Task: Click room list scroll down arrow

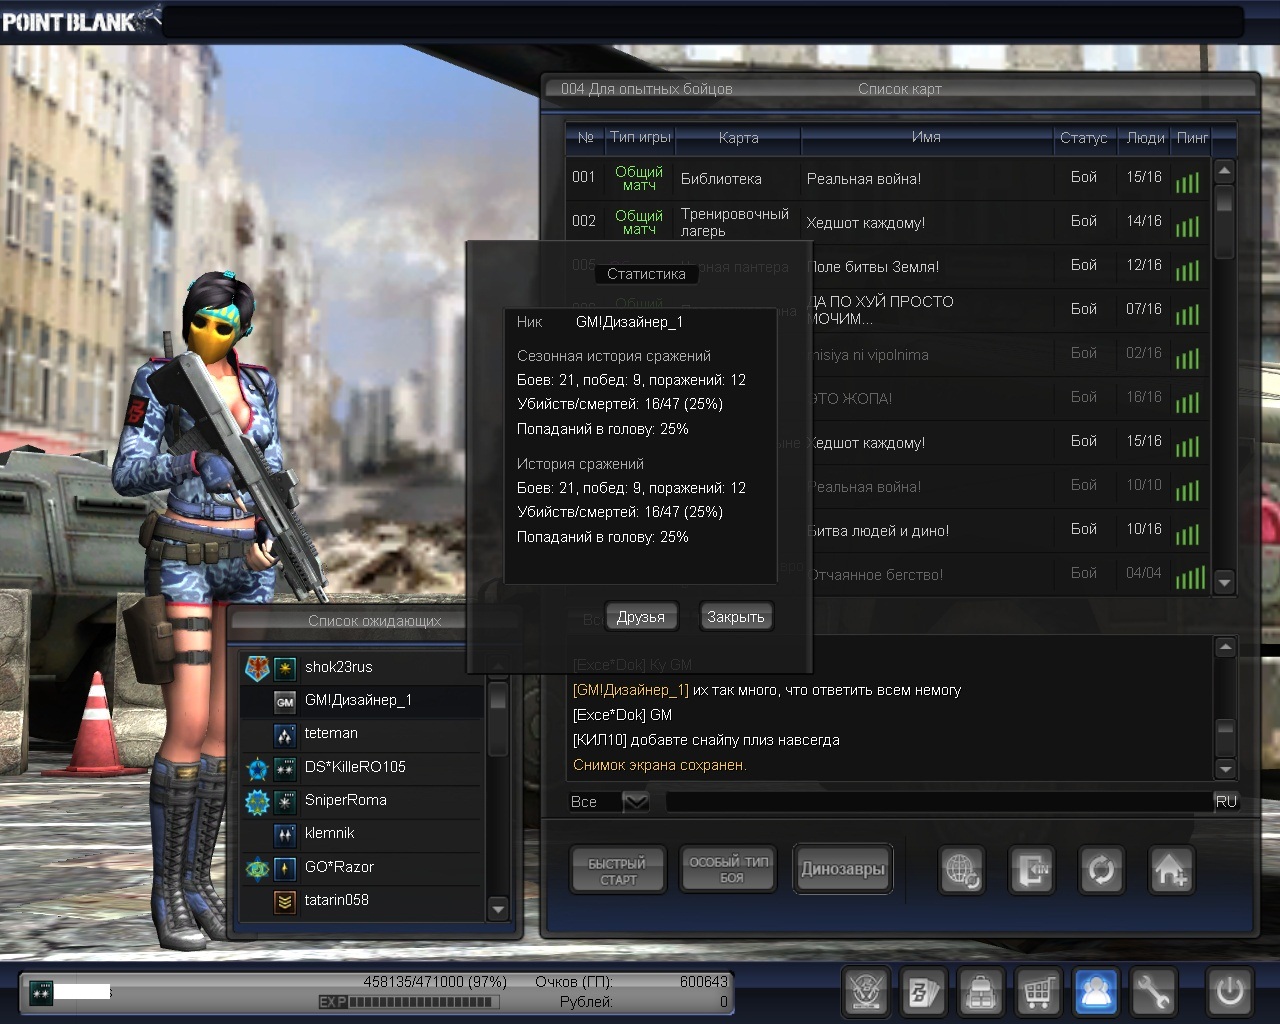Action: [1224, 582]
